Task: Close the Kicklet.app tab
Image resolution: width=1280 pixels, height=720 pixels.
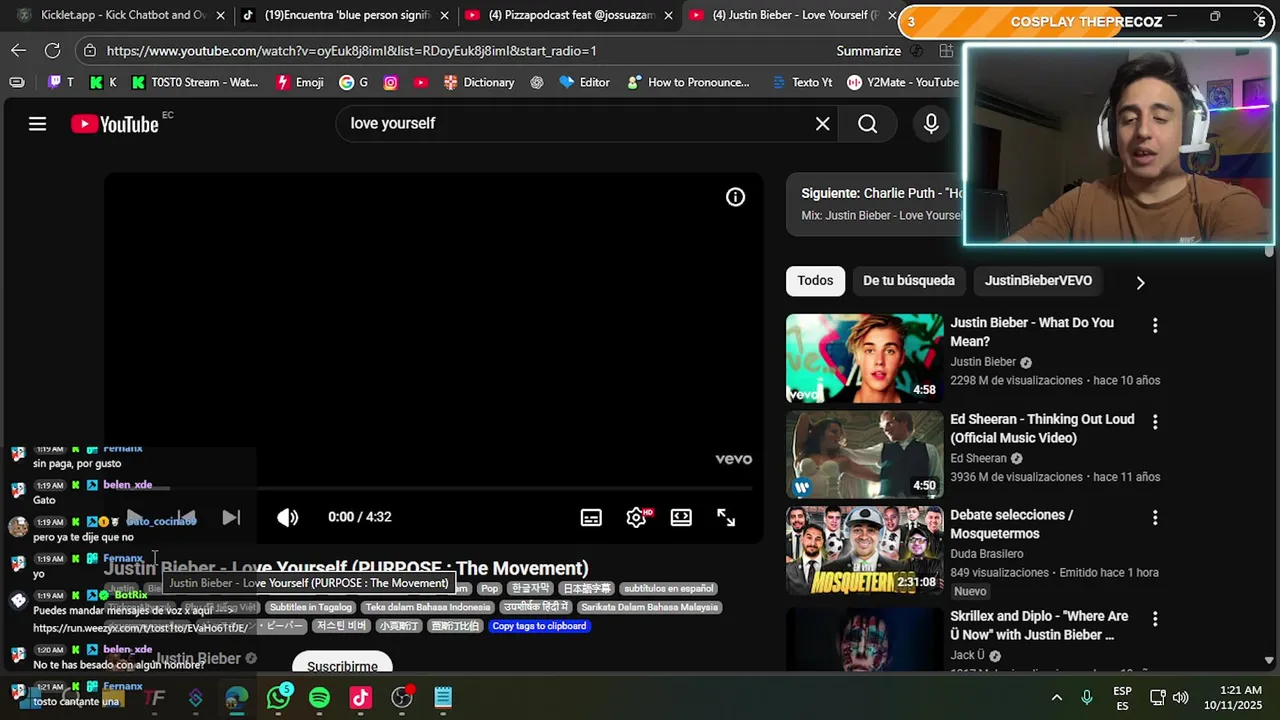Action: point(221,15)
